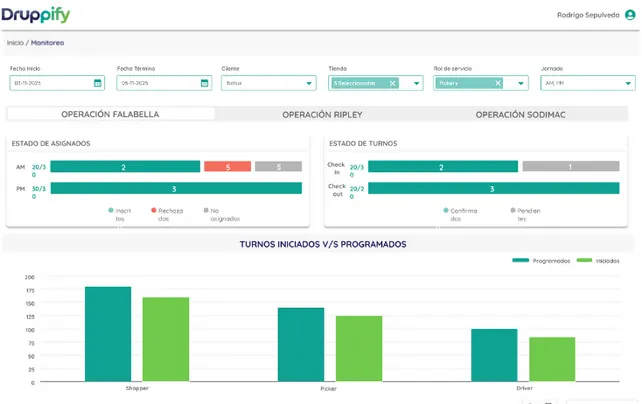Screen dimensions: 642x404
Task: Open the Fecha Término calendar picker
Action: click(204, 83)
